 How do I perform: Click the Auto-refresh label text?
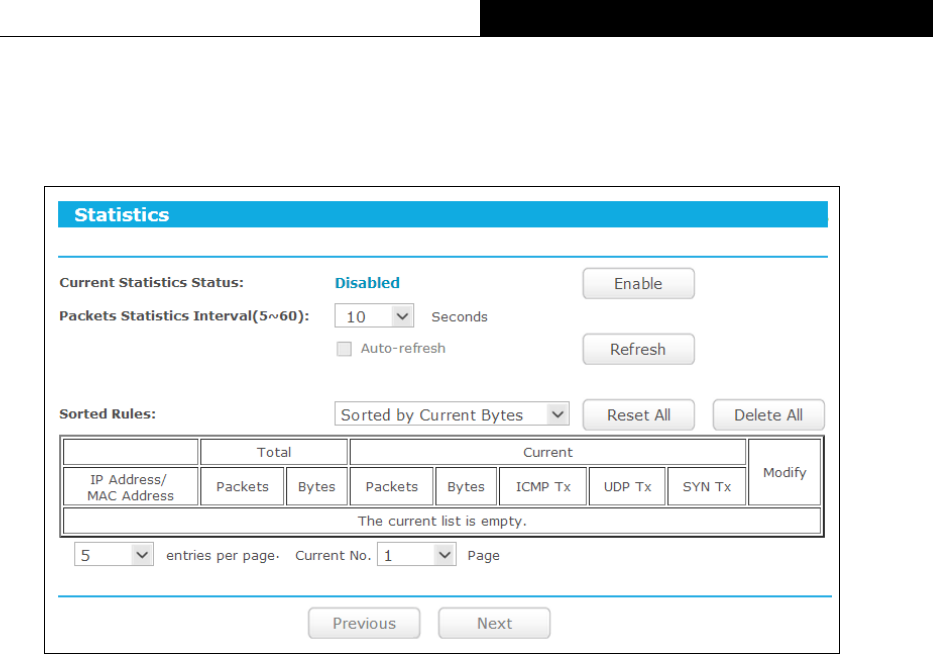(x=403, y=348)
